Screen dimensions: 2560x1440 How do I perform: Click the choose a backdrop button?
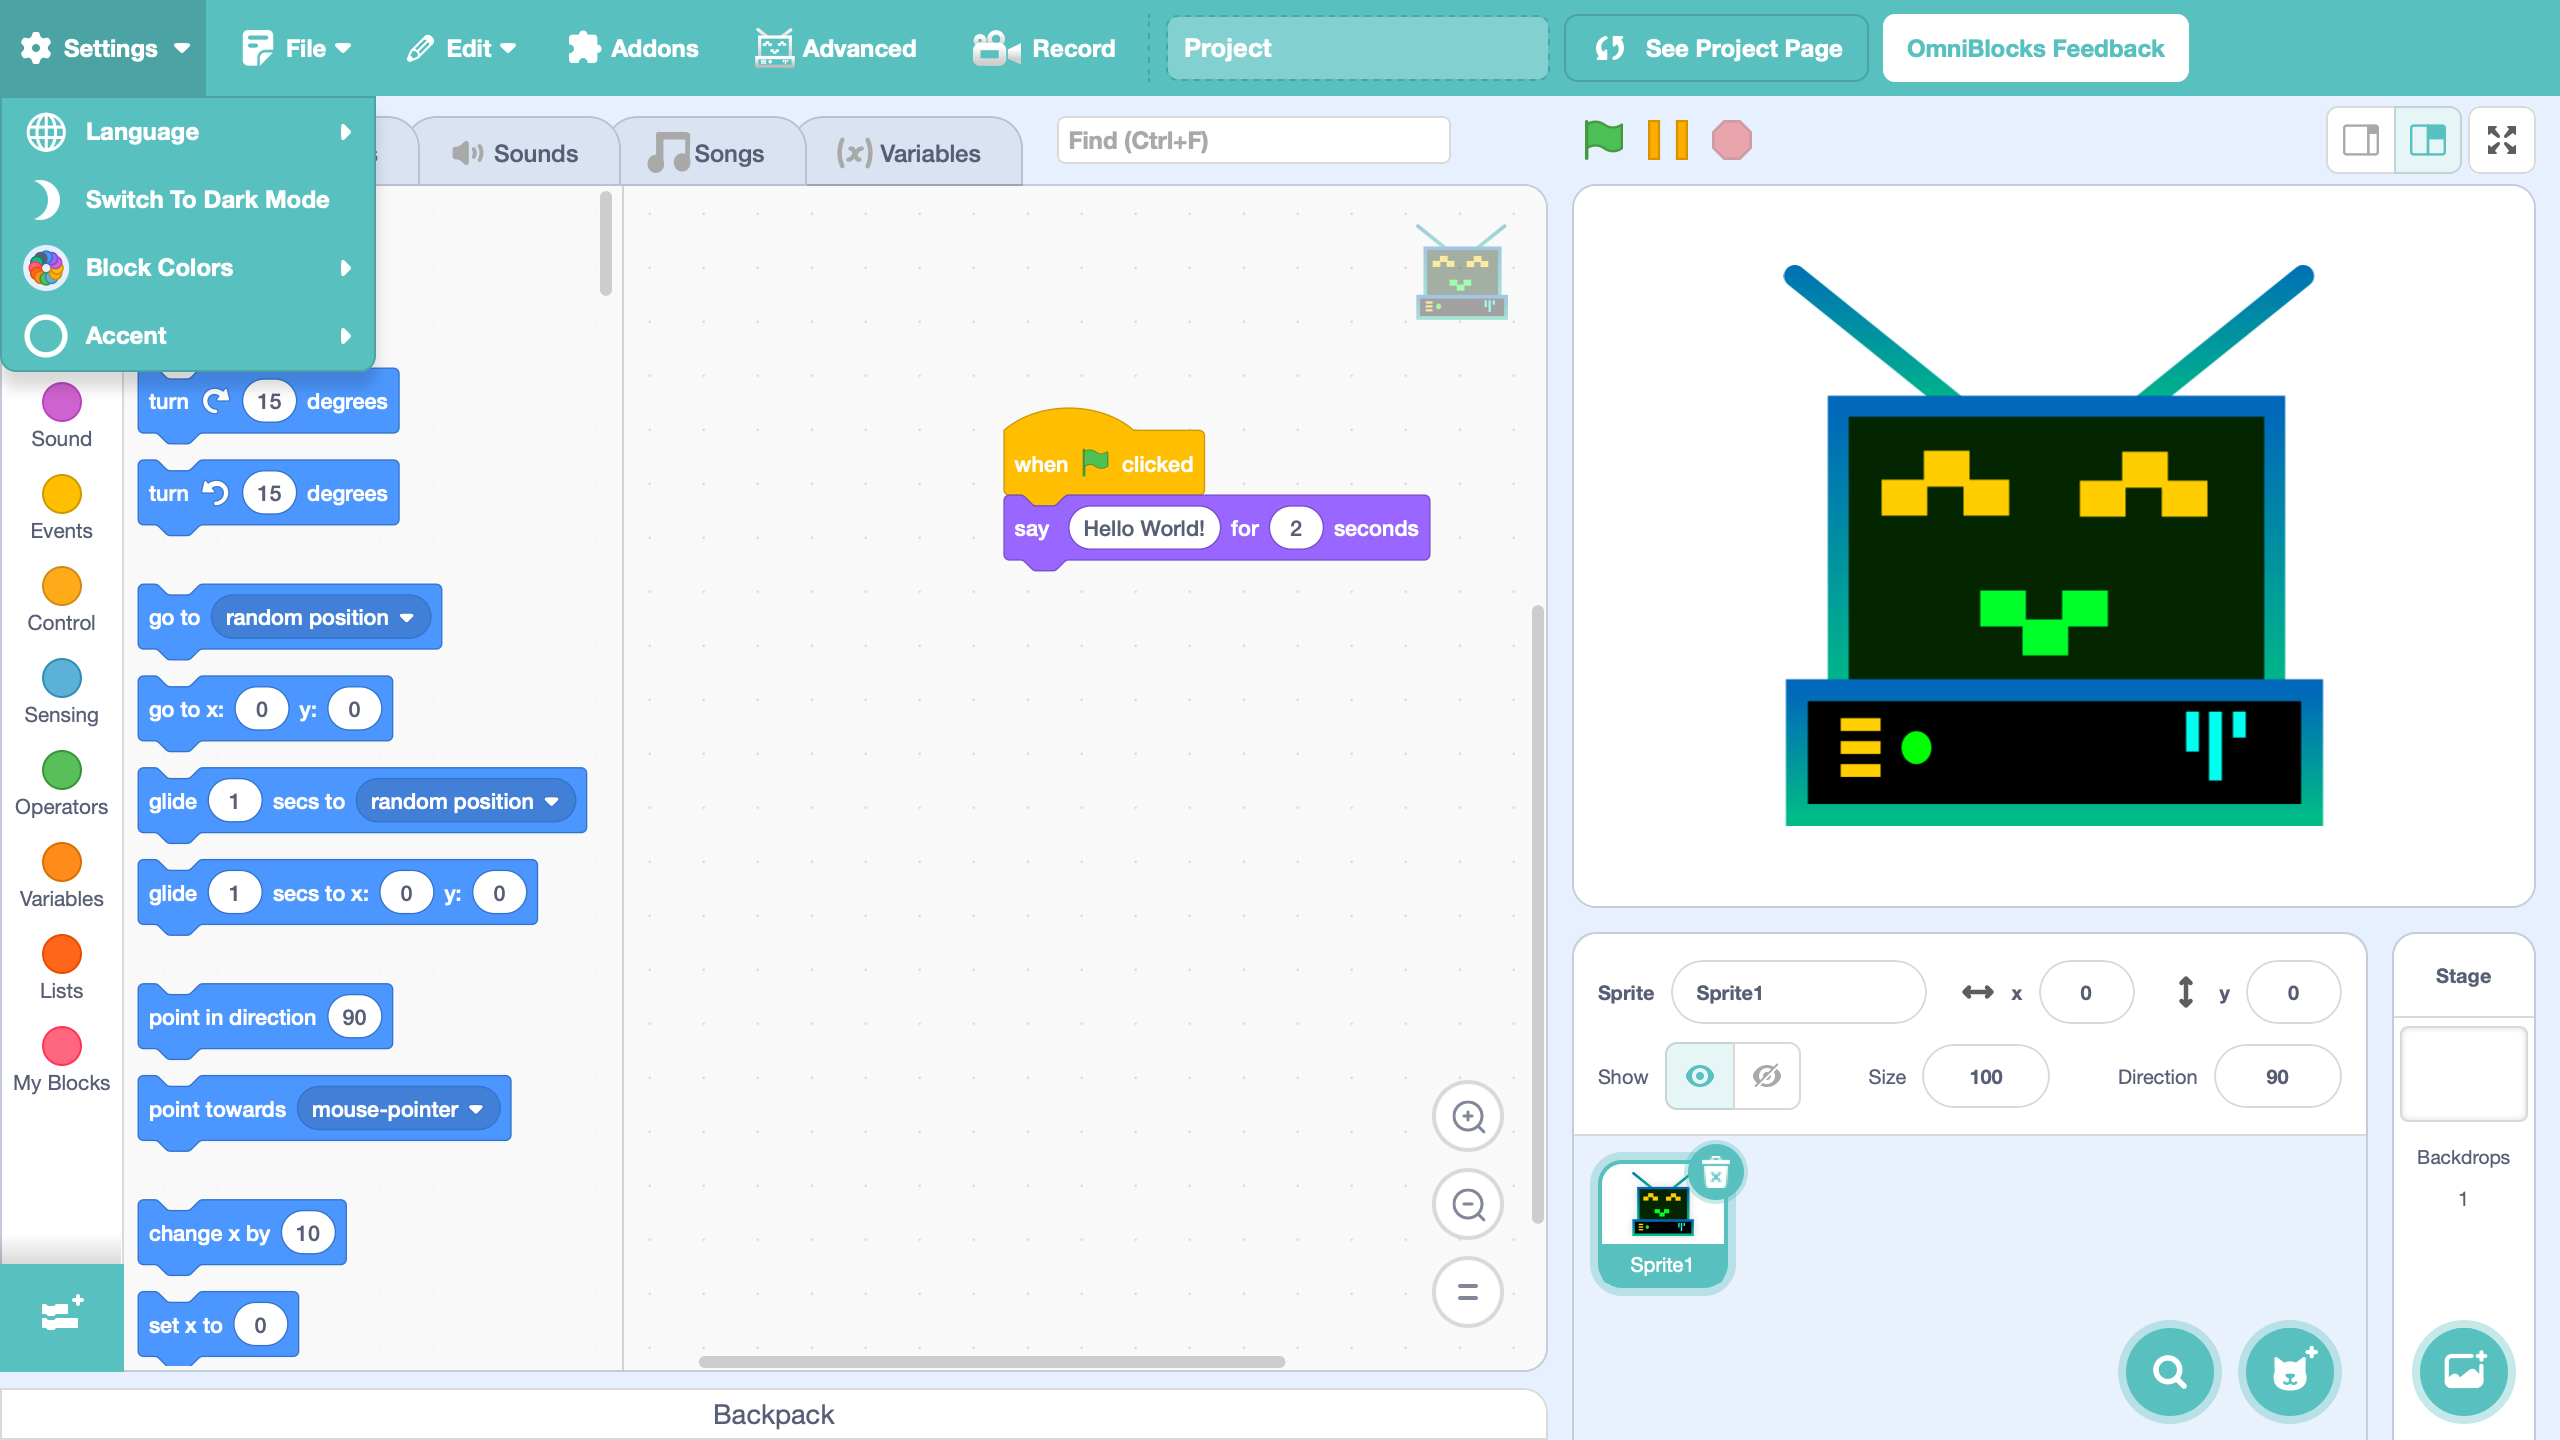[2463, 1371]
